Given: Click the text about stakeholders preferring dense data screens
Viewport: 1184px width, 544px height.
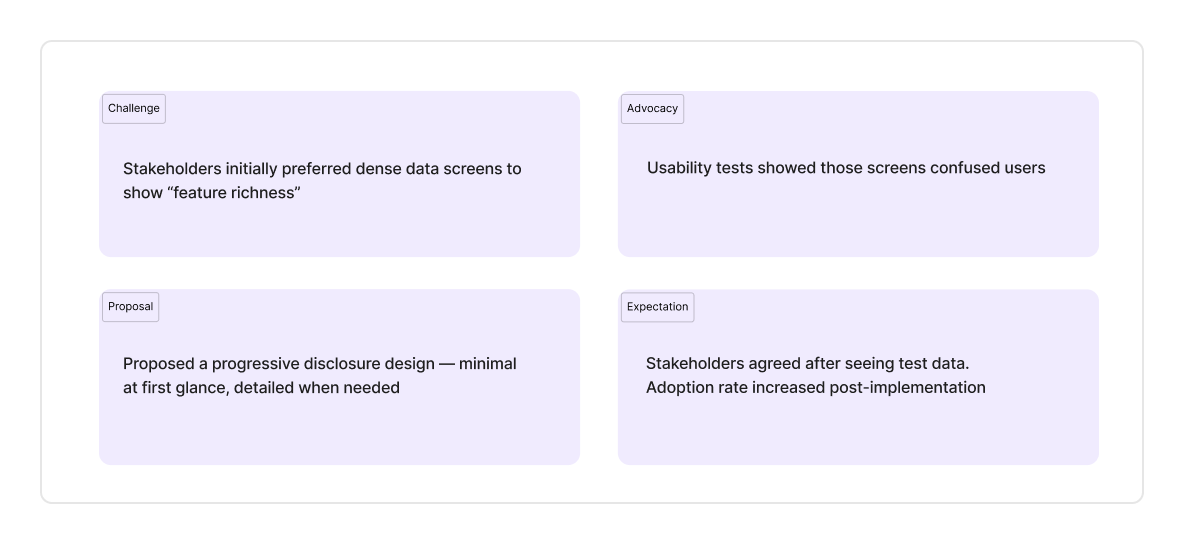Looking at the screenshot, I should click(x=322, y=181).
